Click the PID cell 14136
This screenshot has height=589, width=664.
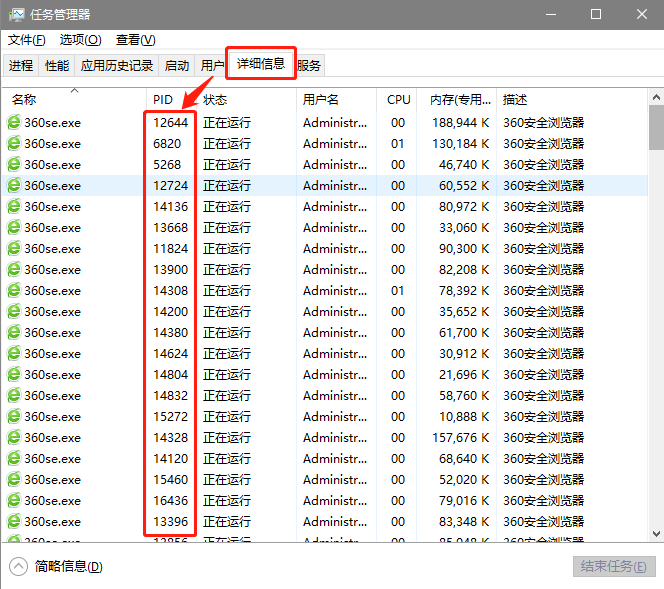click(x=170, y=207)
